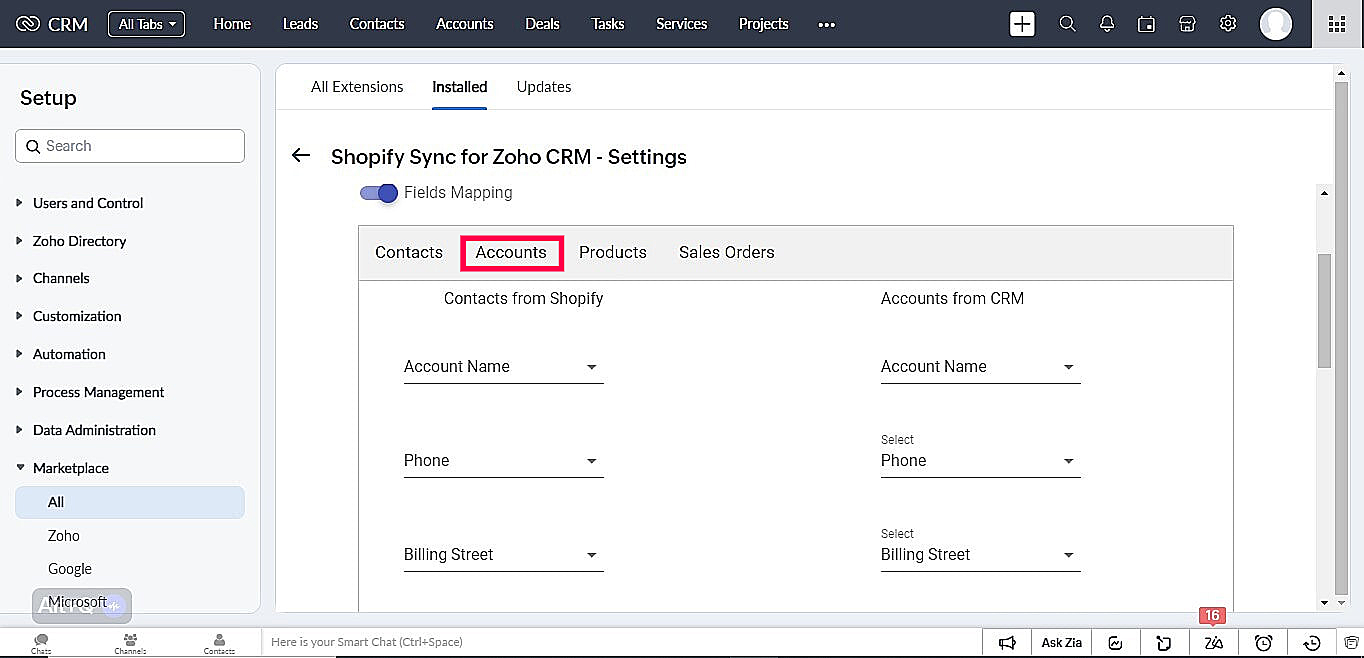This screenshot has height=658, width=1364.
Task: Expand Customization section
Action: [77, 316]
